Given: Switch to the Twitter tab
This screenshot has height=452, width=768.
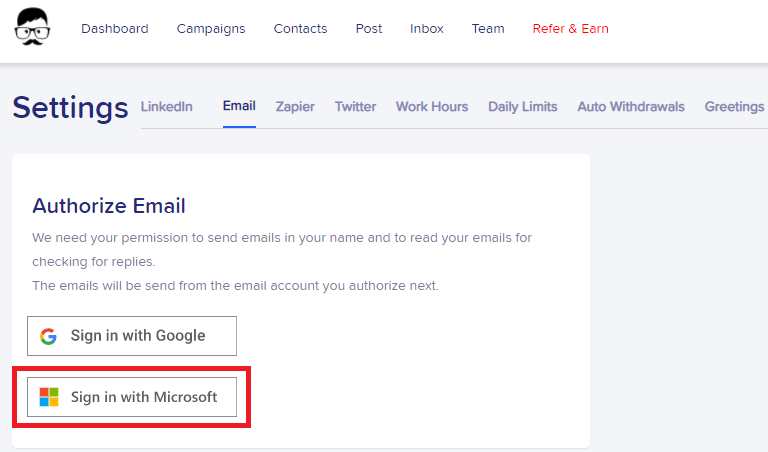Looking at the screenshot, I should (x=355, y=106).
